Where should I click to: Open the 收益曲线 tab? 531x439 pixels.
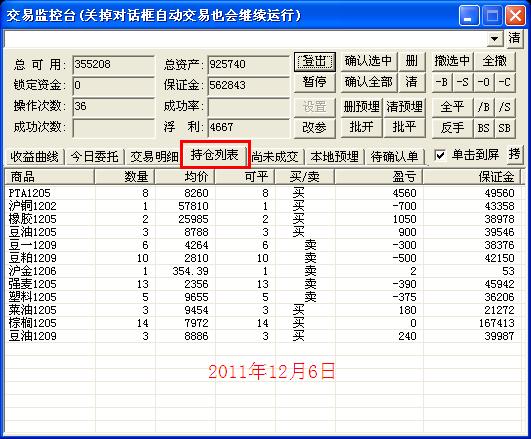[34, 157]
